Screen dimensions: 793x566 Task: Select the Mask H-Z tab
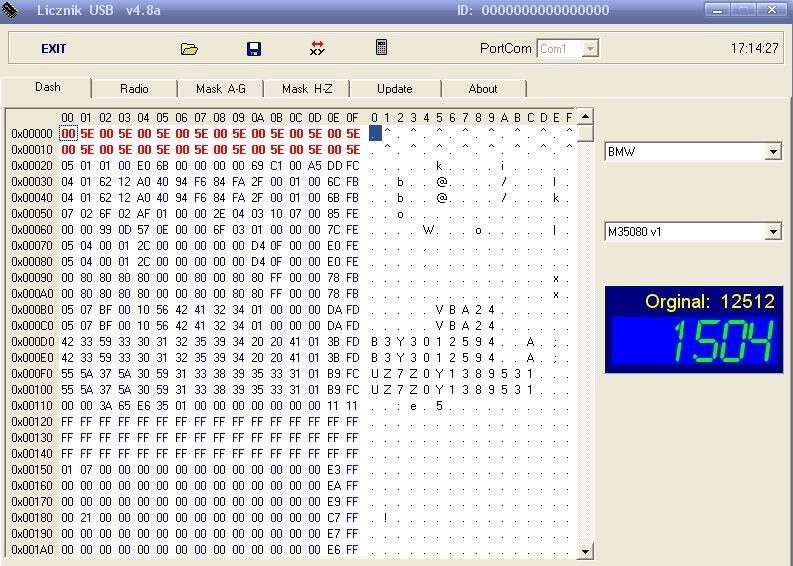(307, 89)
